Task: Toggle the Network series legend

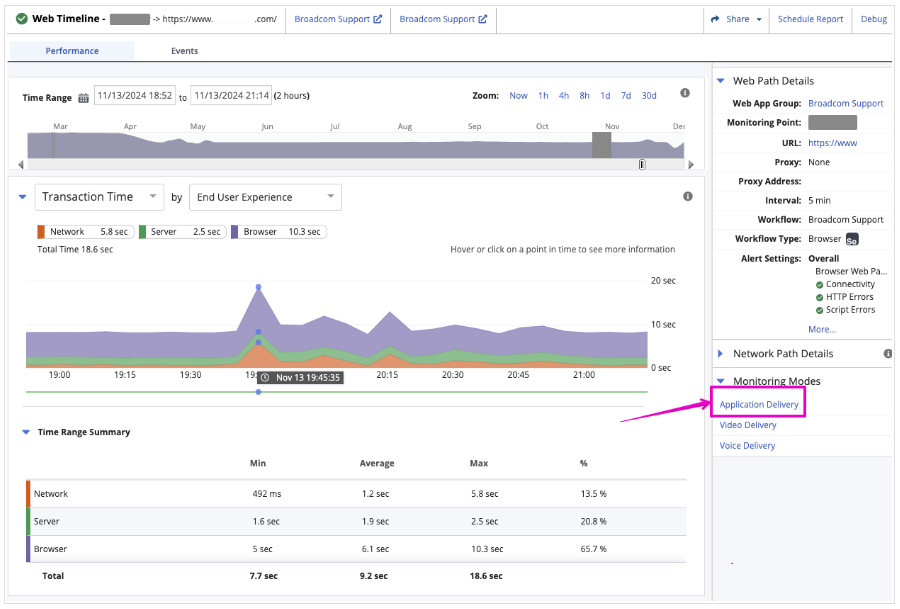Action: click(x=85, y=232)
